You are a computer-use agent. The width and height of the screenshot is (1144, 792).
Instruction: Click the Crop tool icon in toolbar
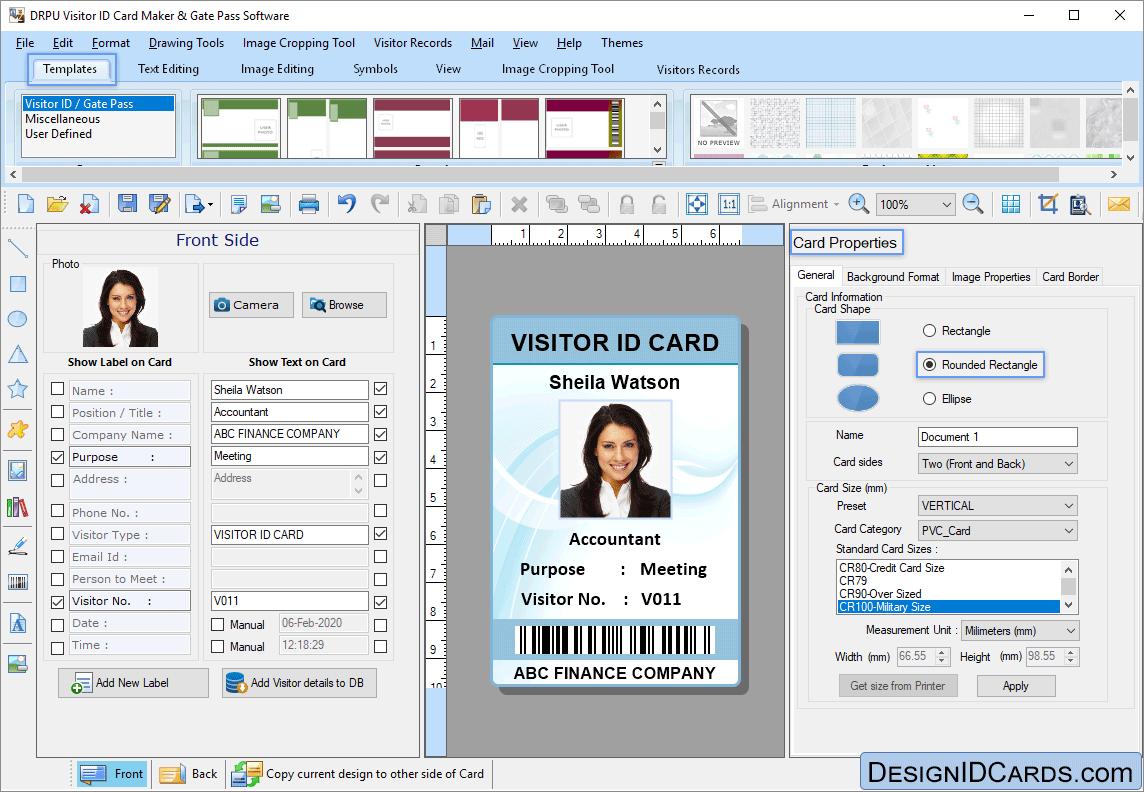[1048, 204]
